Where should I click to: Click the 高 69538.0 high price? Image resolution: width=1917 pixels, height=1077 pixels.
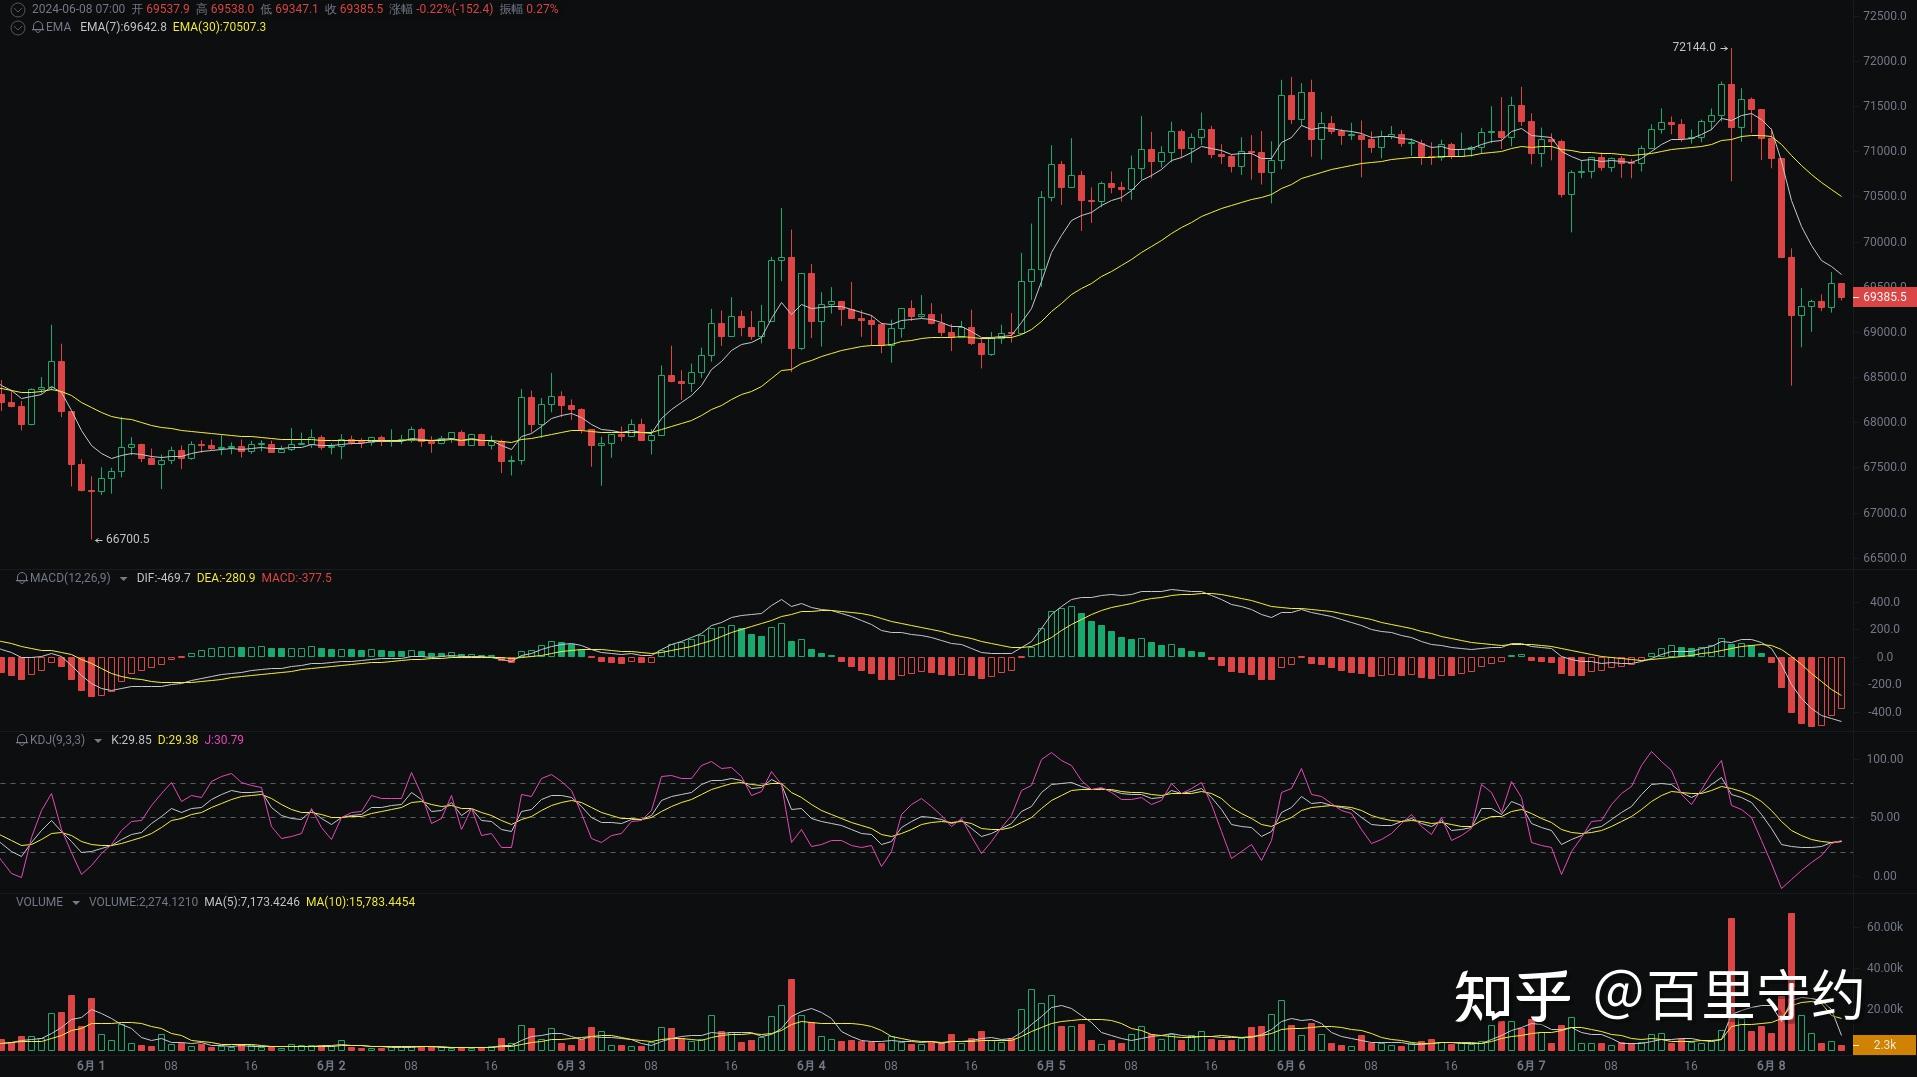[x=225, y=9]
